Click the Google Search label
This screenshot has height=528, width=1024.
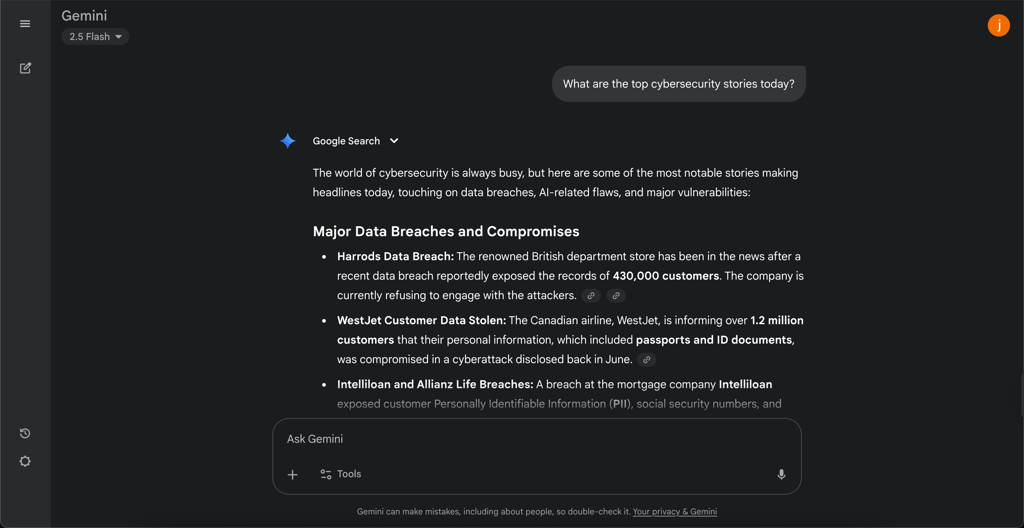(346, 140)
